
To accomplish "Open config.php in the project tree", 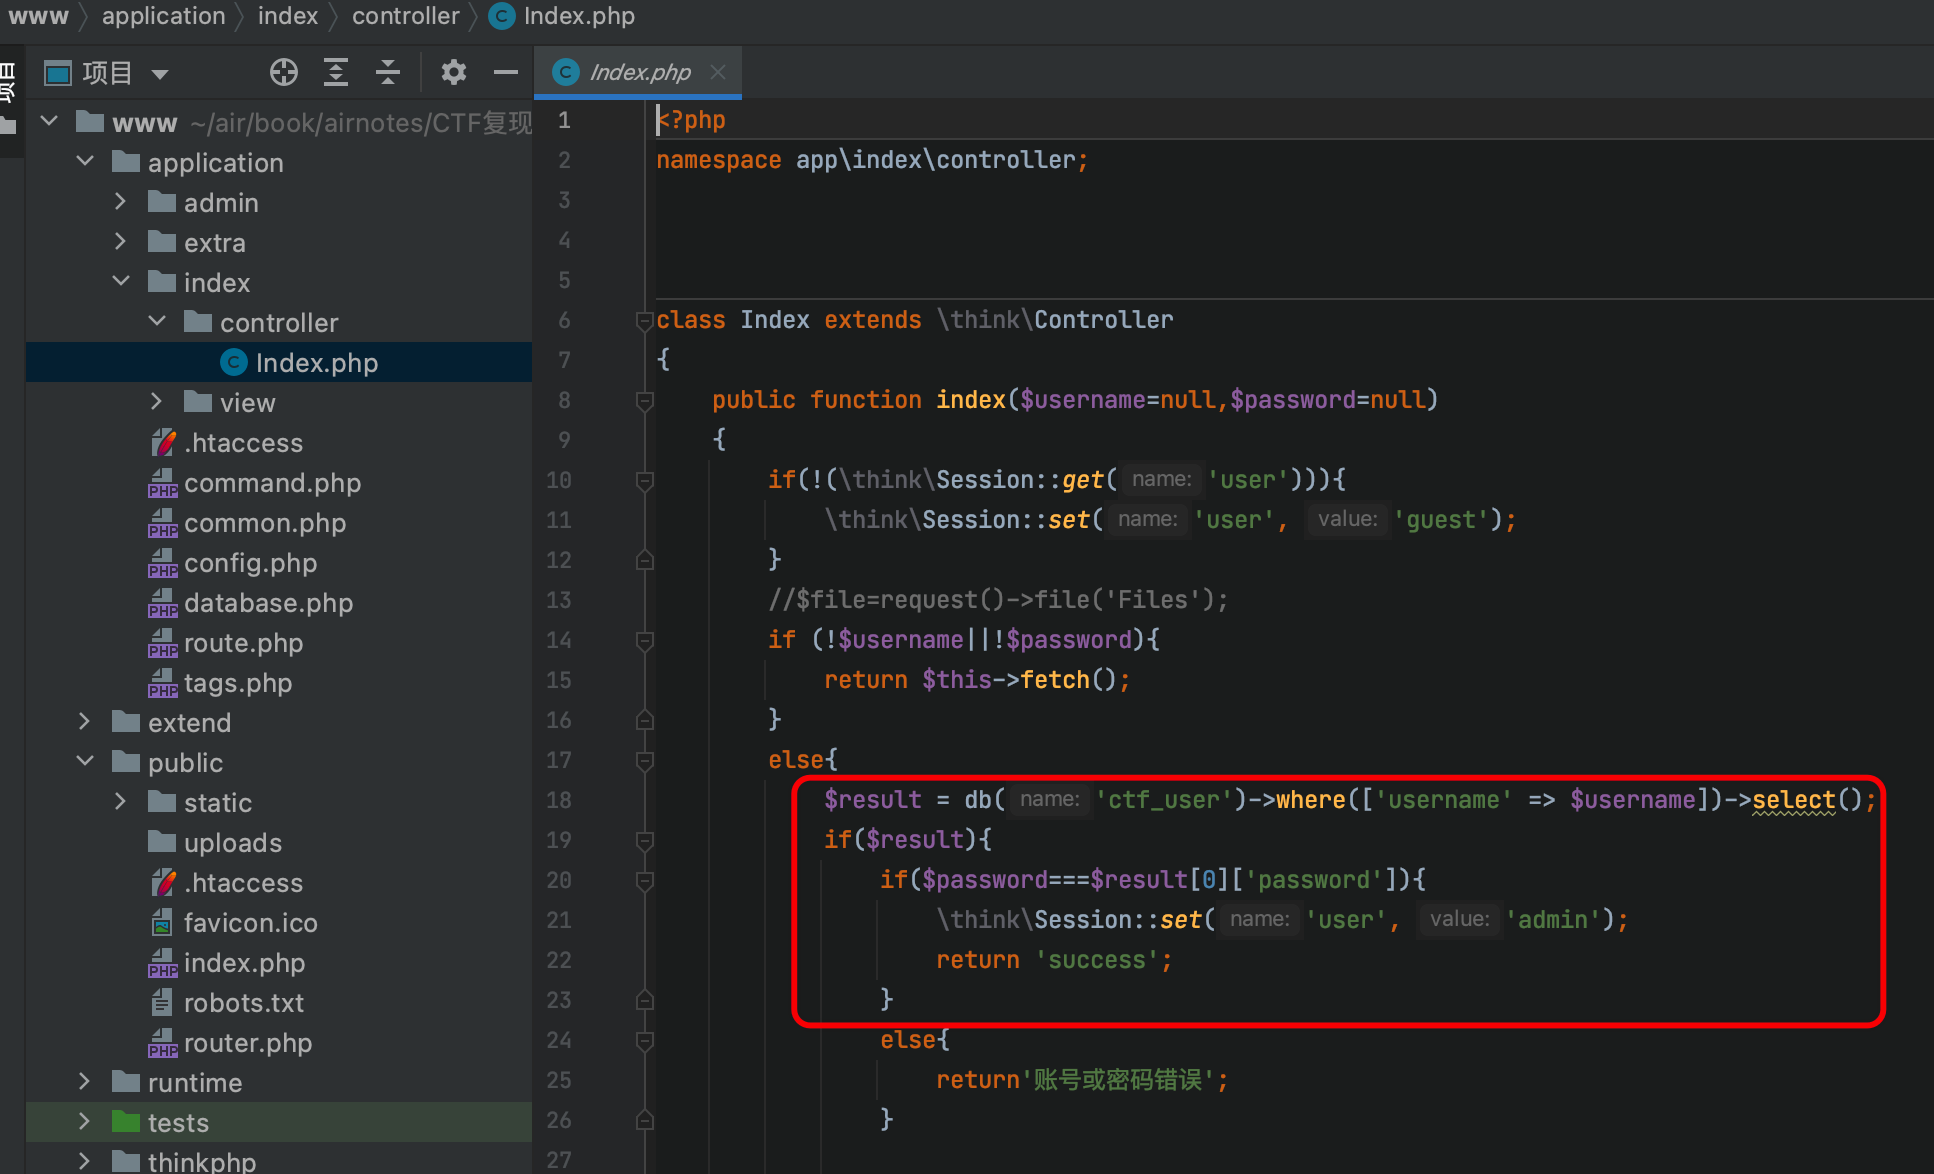I will [x=250, y=563].
